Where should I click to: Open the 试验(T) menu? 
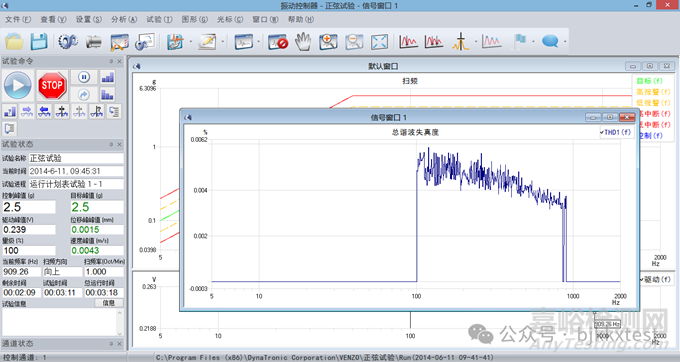coord(159,20)
